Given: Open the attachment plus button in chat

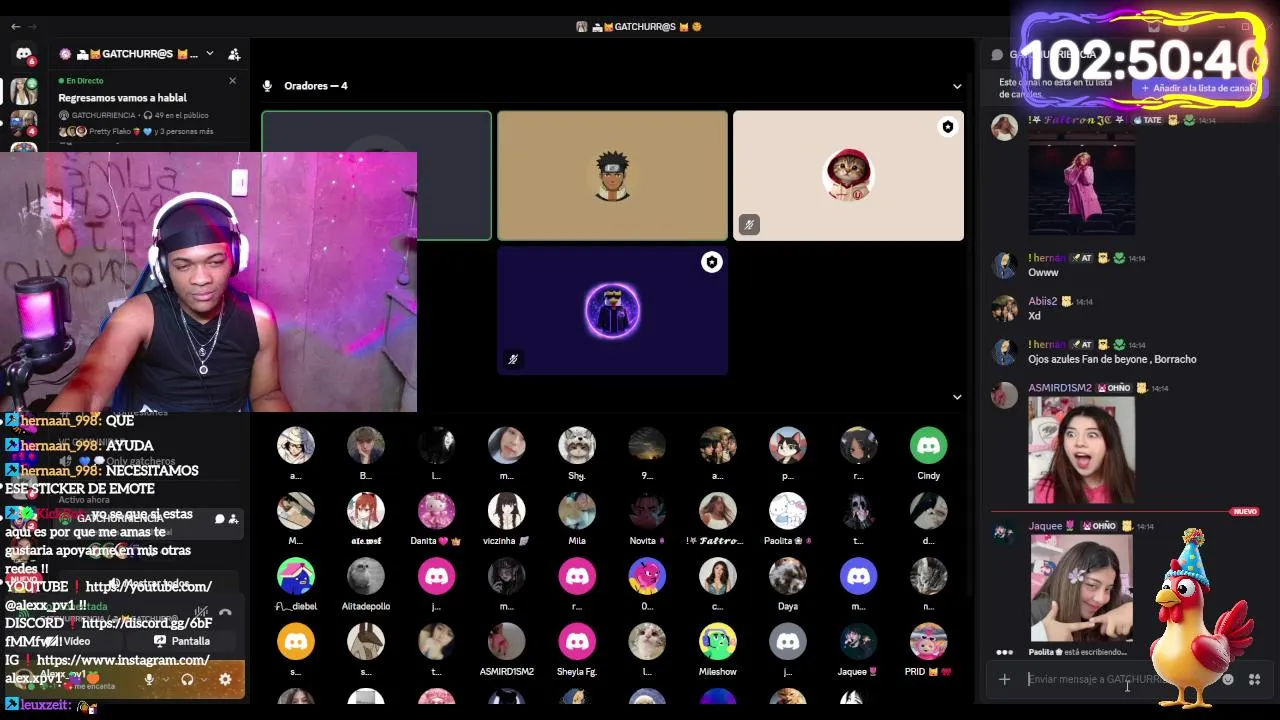Looking at the screenshot, I should pos(1004,680).
